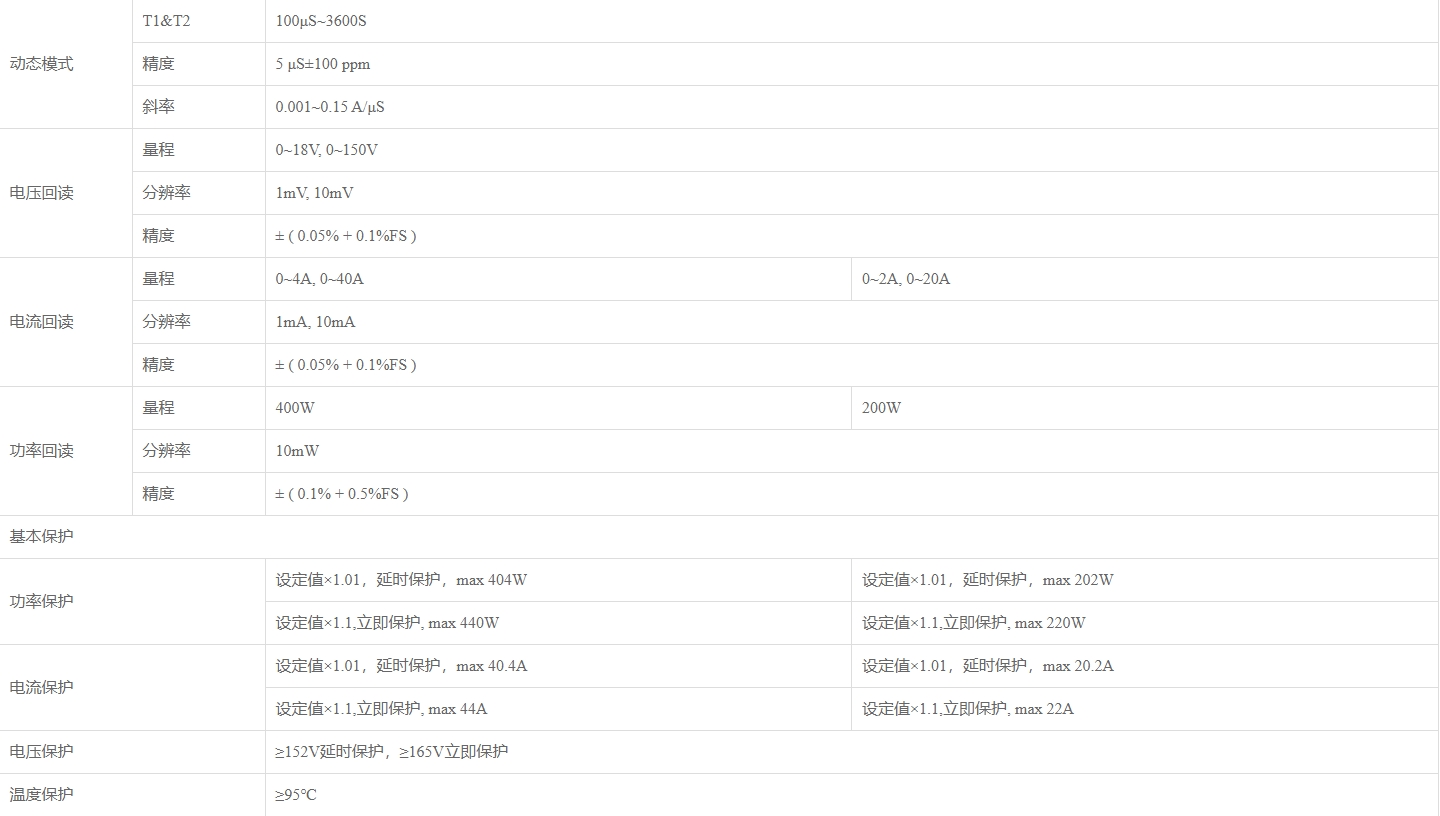Click the cell containing max 22A
The image size is (1440, 816).
point(1145,709)
